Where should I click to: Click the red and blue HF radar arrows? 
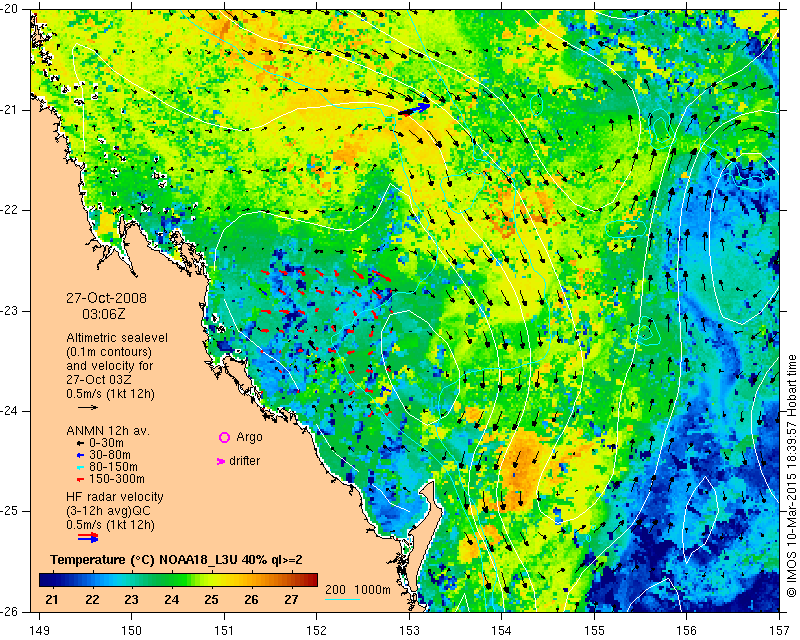[88, 537]
